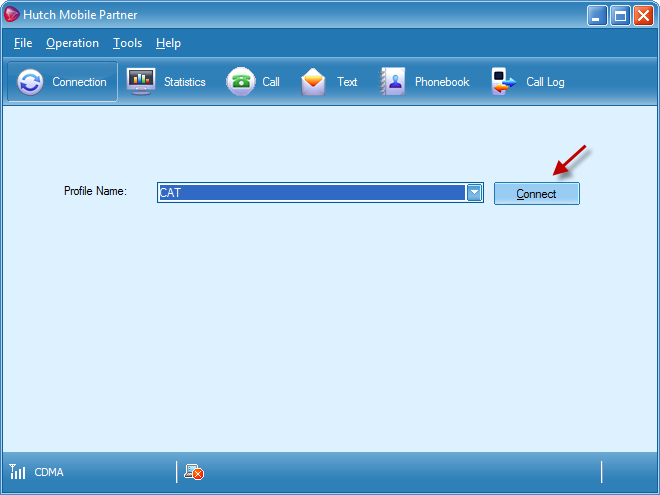Close the Hutch Mobile Partner window
Screen dimensions: 660x495
644,16
